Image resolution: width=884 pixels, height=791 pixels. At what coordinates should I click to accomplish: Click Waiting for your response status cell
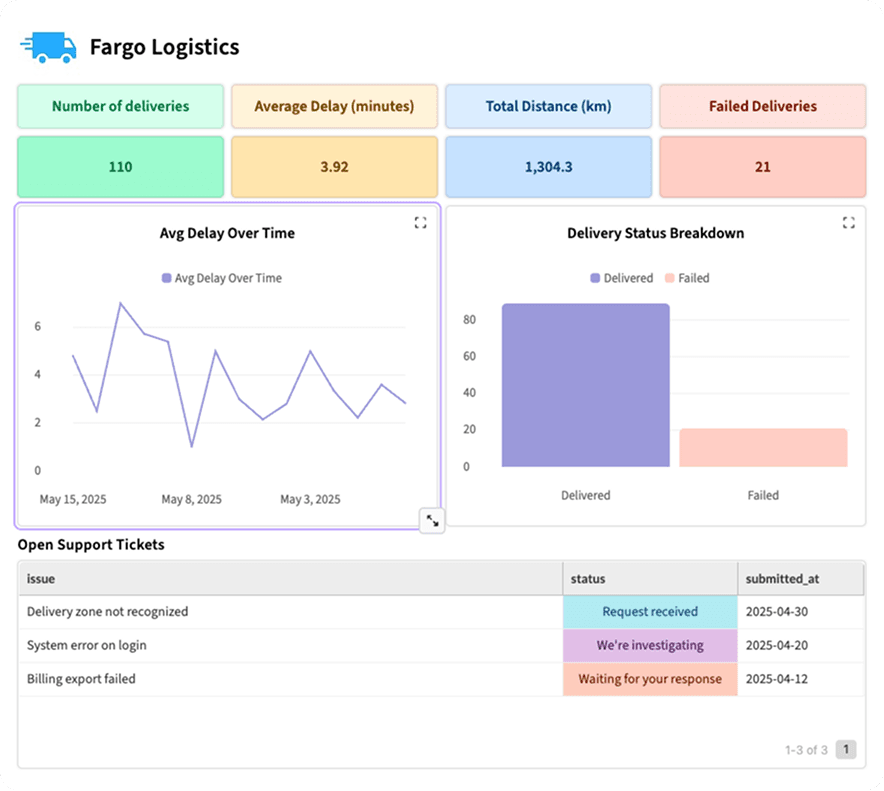click(650, 679)
